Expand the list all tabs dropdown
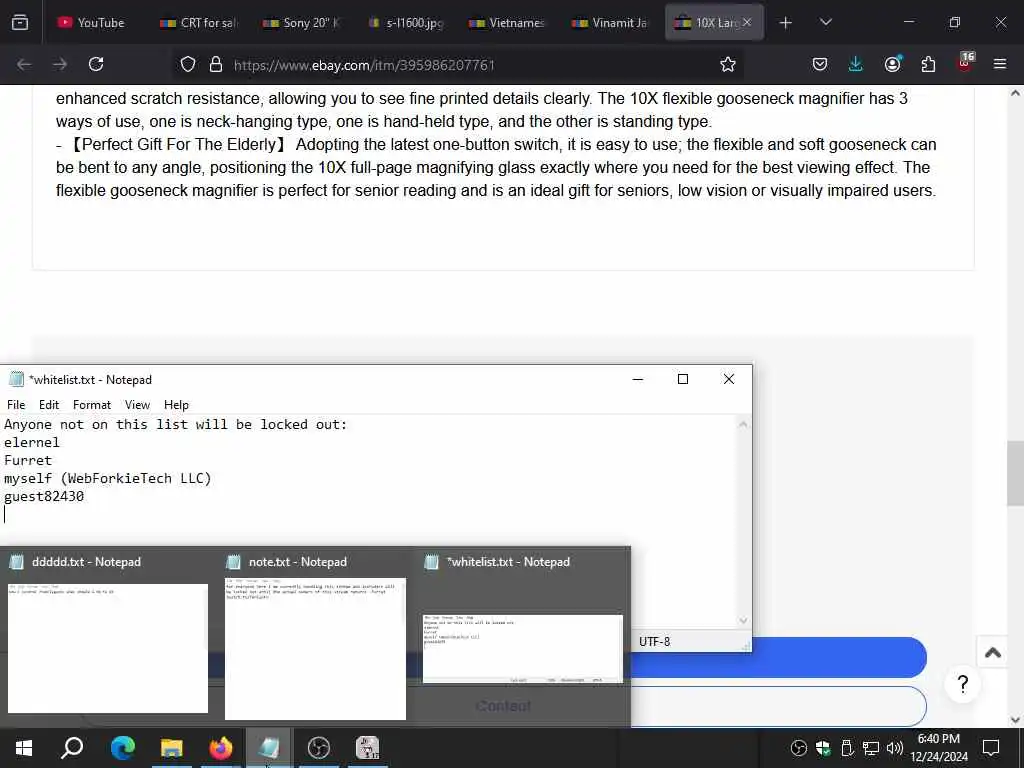Viewport: 1024px width, 768px height. 825,22
